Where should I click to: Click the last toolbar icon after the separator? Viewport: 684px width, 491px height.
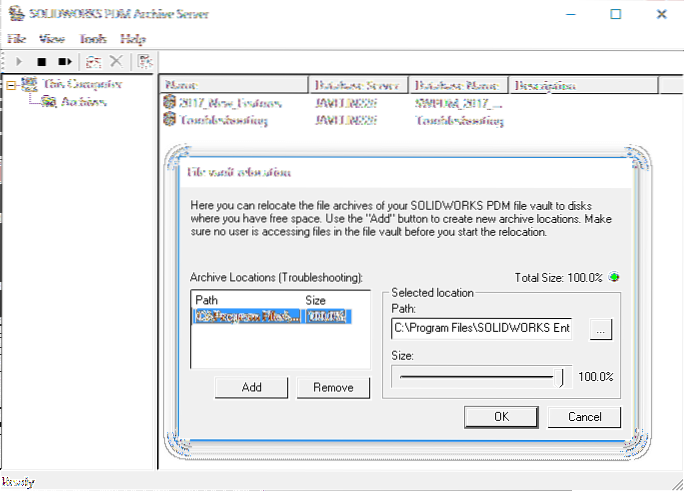[144, 61]
